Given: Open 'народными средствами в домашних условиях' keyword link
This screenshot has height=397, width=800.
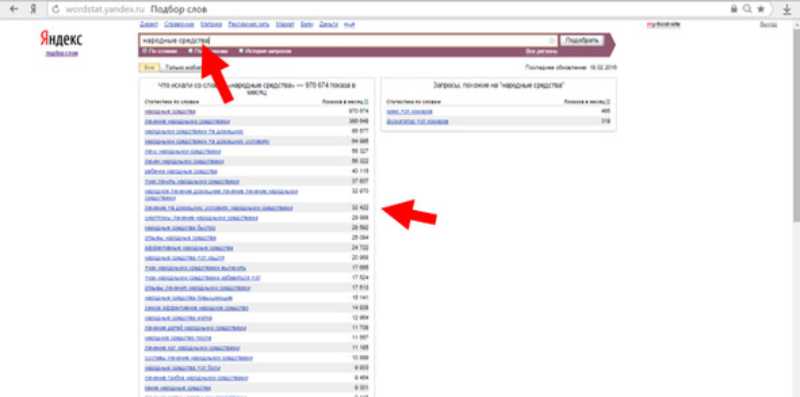Looking at the screenshot, I should [207, 141].
